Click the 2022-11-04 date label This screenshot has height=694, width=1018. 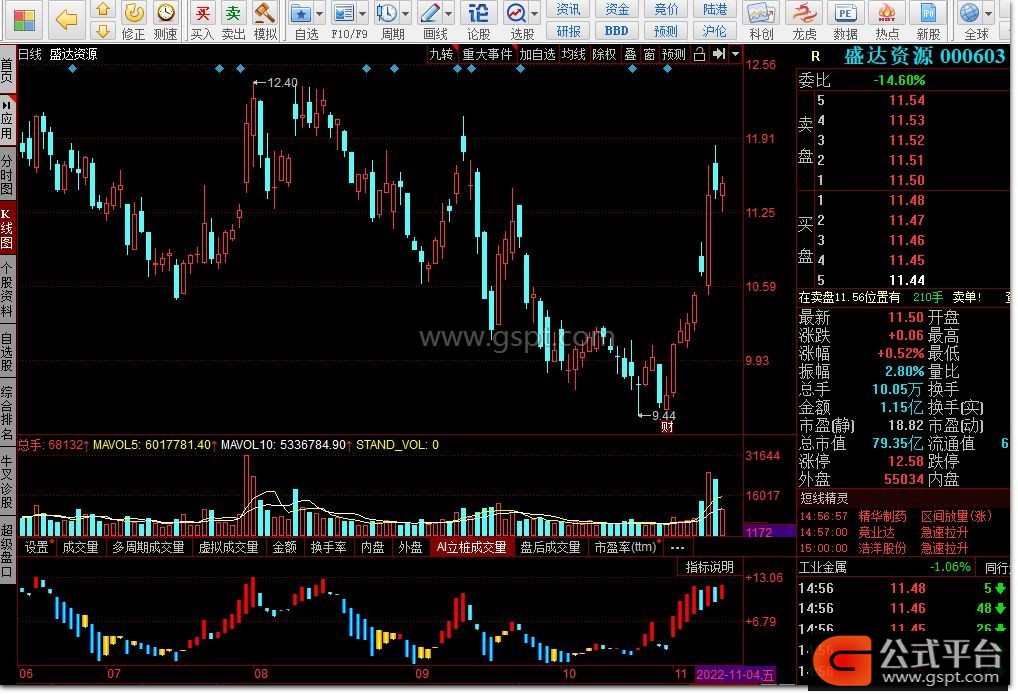click(x=735, y=675)
